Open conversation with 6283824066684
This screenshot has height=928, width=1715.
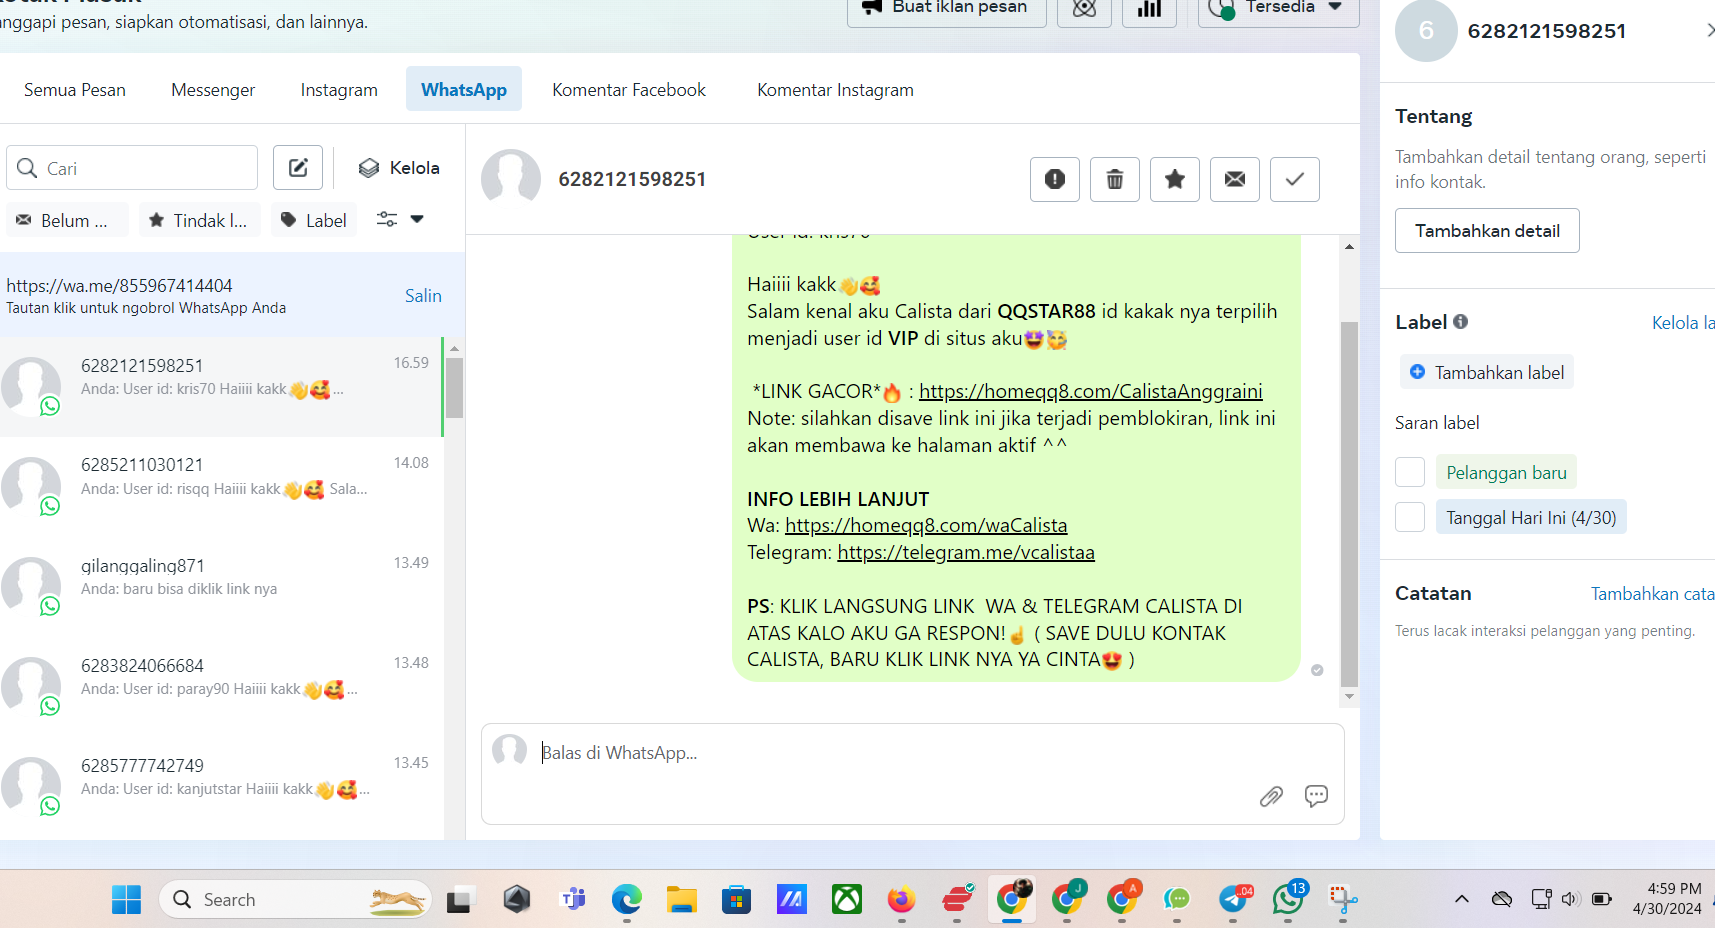tap(220, 686)
